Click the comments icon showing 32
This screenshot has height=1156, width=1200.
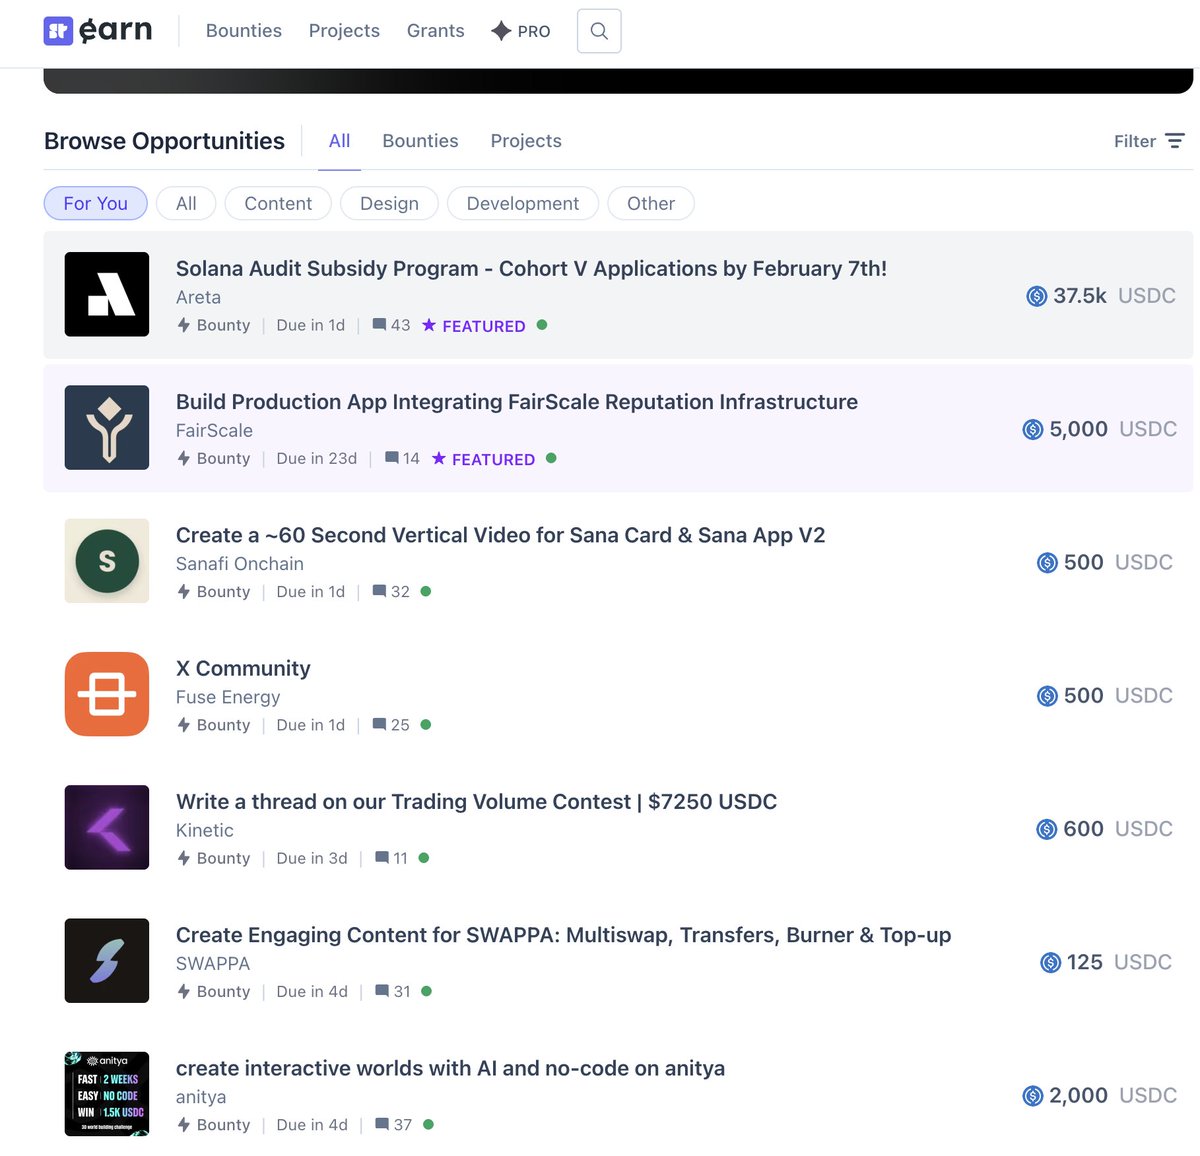[x=379, y=591]
